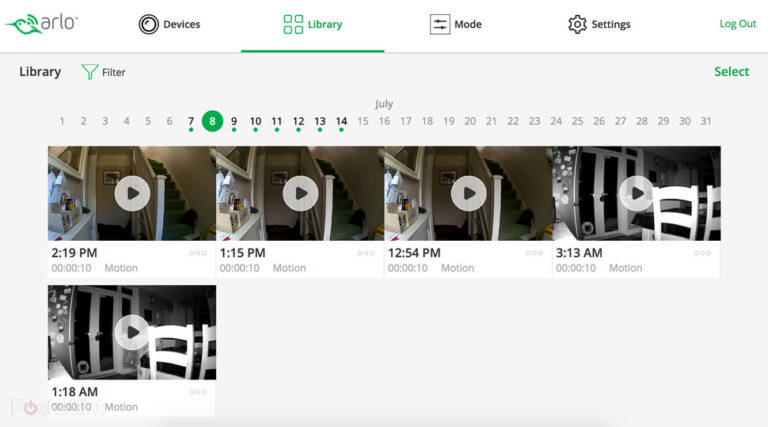Open options dots for 1:15 PM clip
768x427 pixels.
[x=366, y=253]
